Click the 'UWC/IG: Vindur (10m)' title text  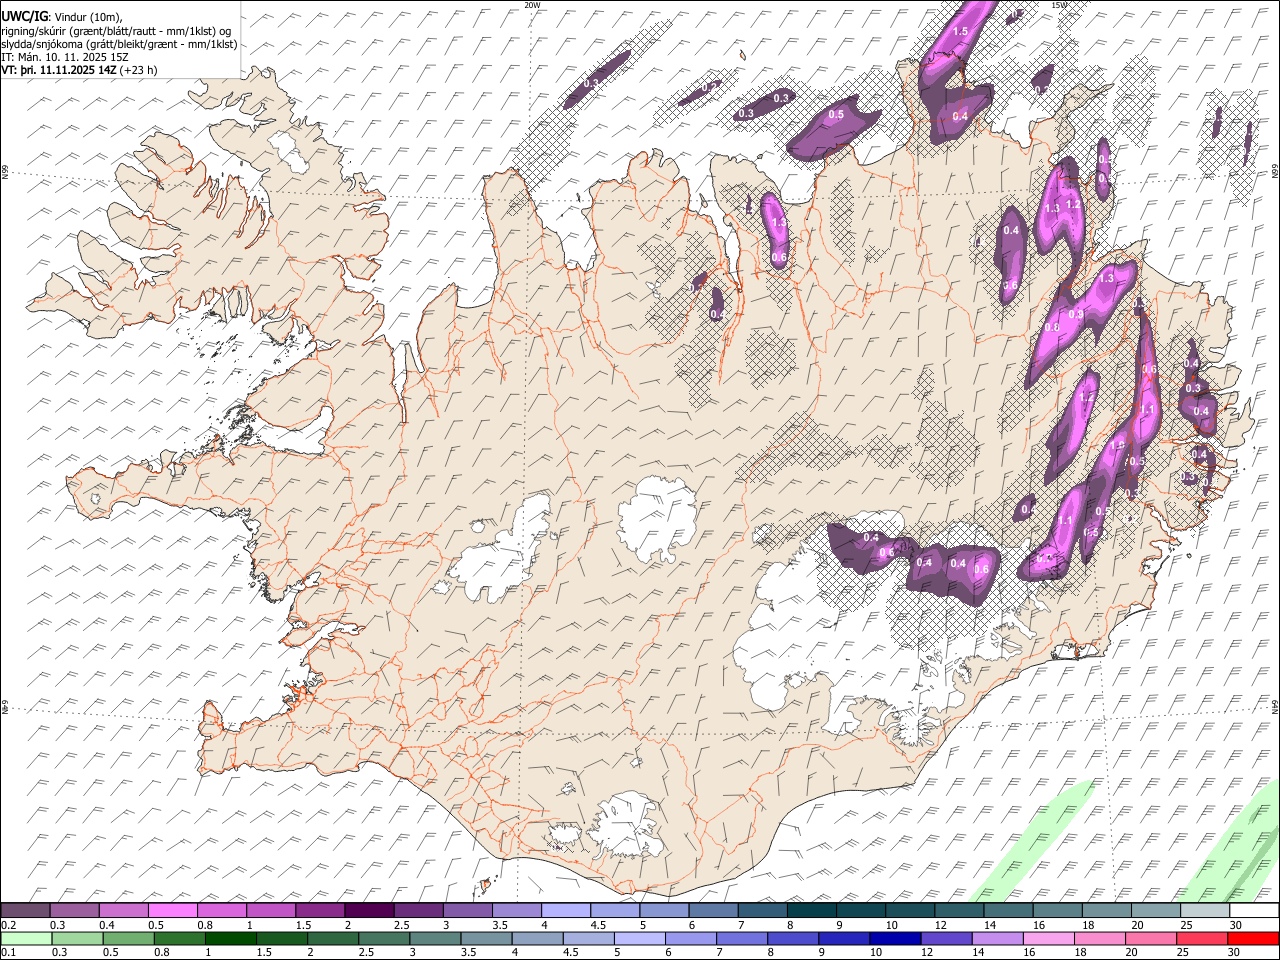click(x=61, y=16)
